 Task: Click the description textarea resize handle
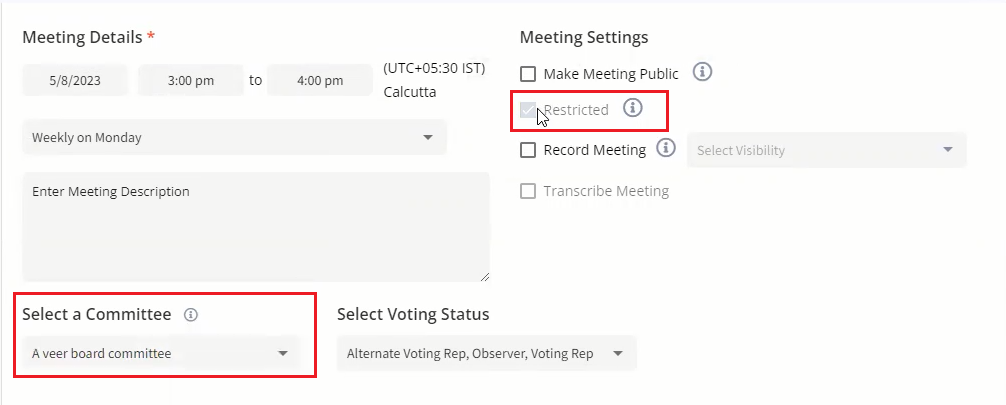(x=485, y=277)
